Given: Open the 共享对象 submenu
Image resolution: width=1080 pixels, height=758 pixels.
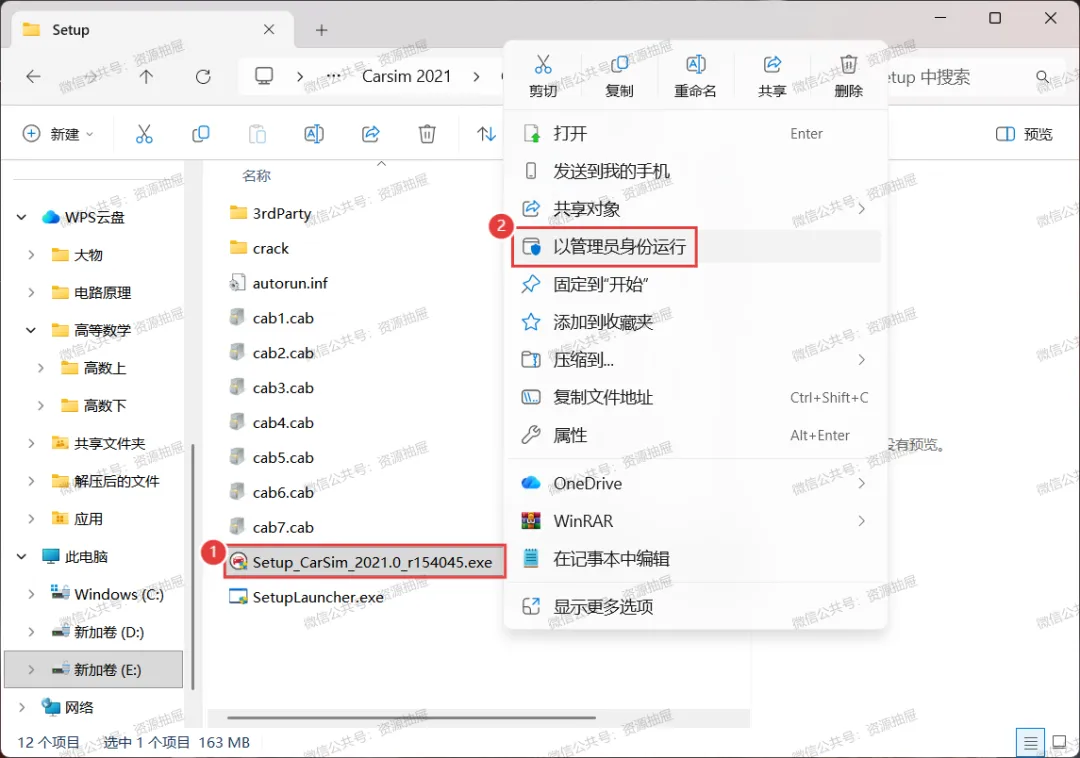Looking at the screenshot, I should coord(693,209).
